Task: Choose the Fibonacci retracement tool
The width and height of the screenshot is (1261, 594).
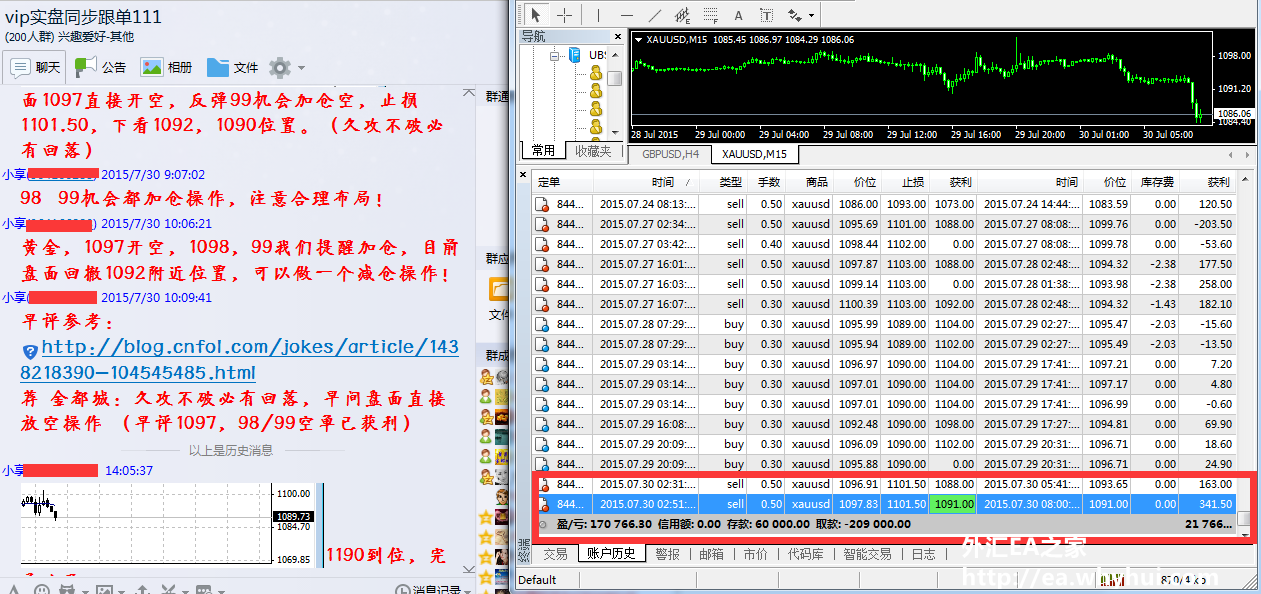Action: pyautogui.click(x=711, y=15)
